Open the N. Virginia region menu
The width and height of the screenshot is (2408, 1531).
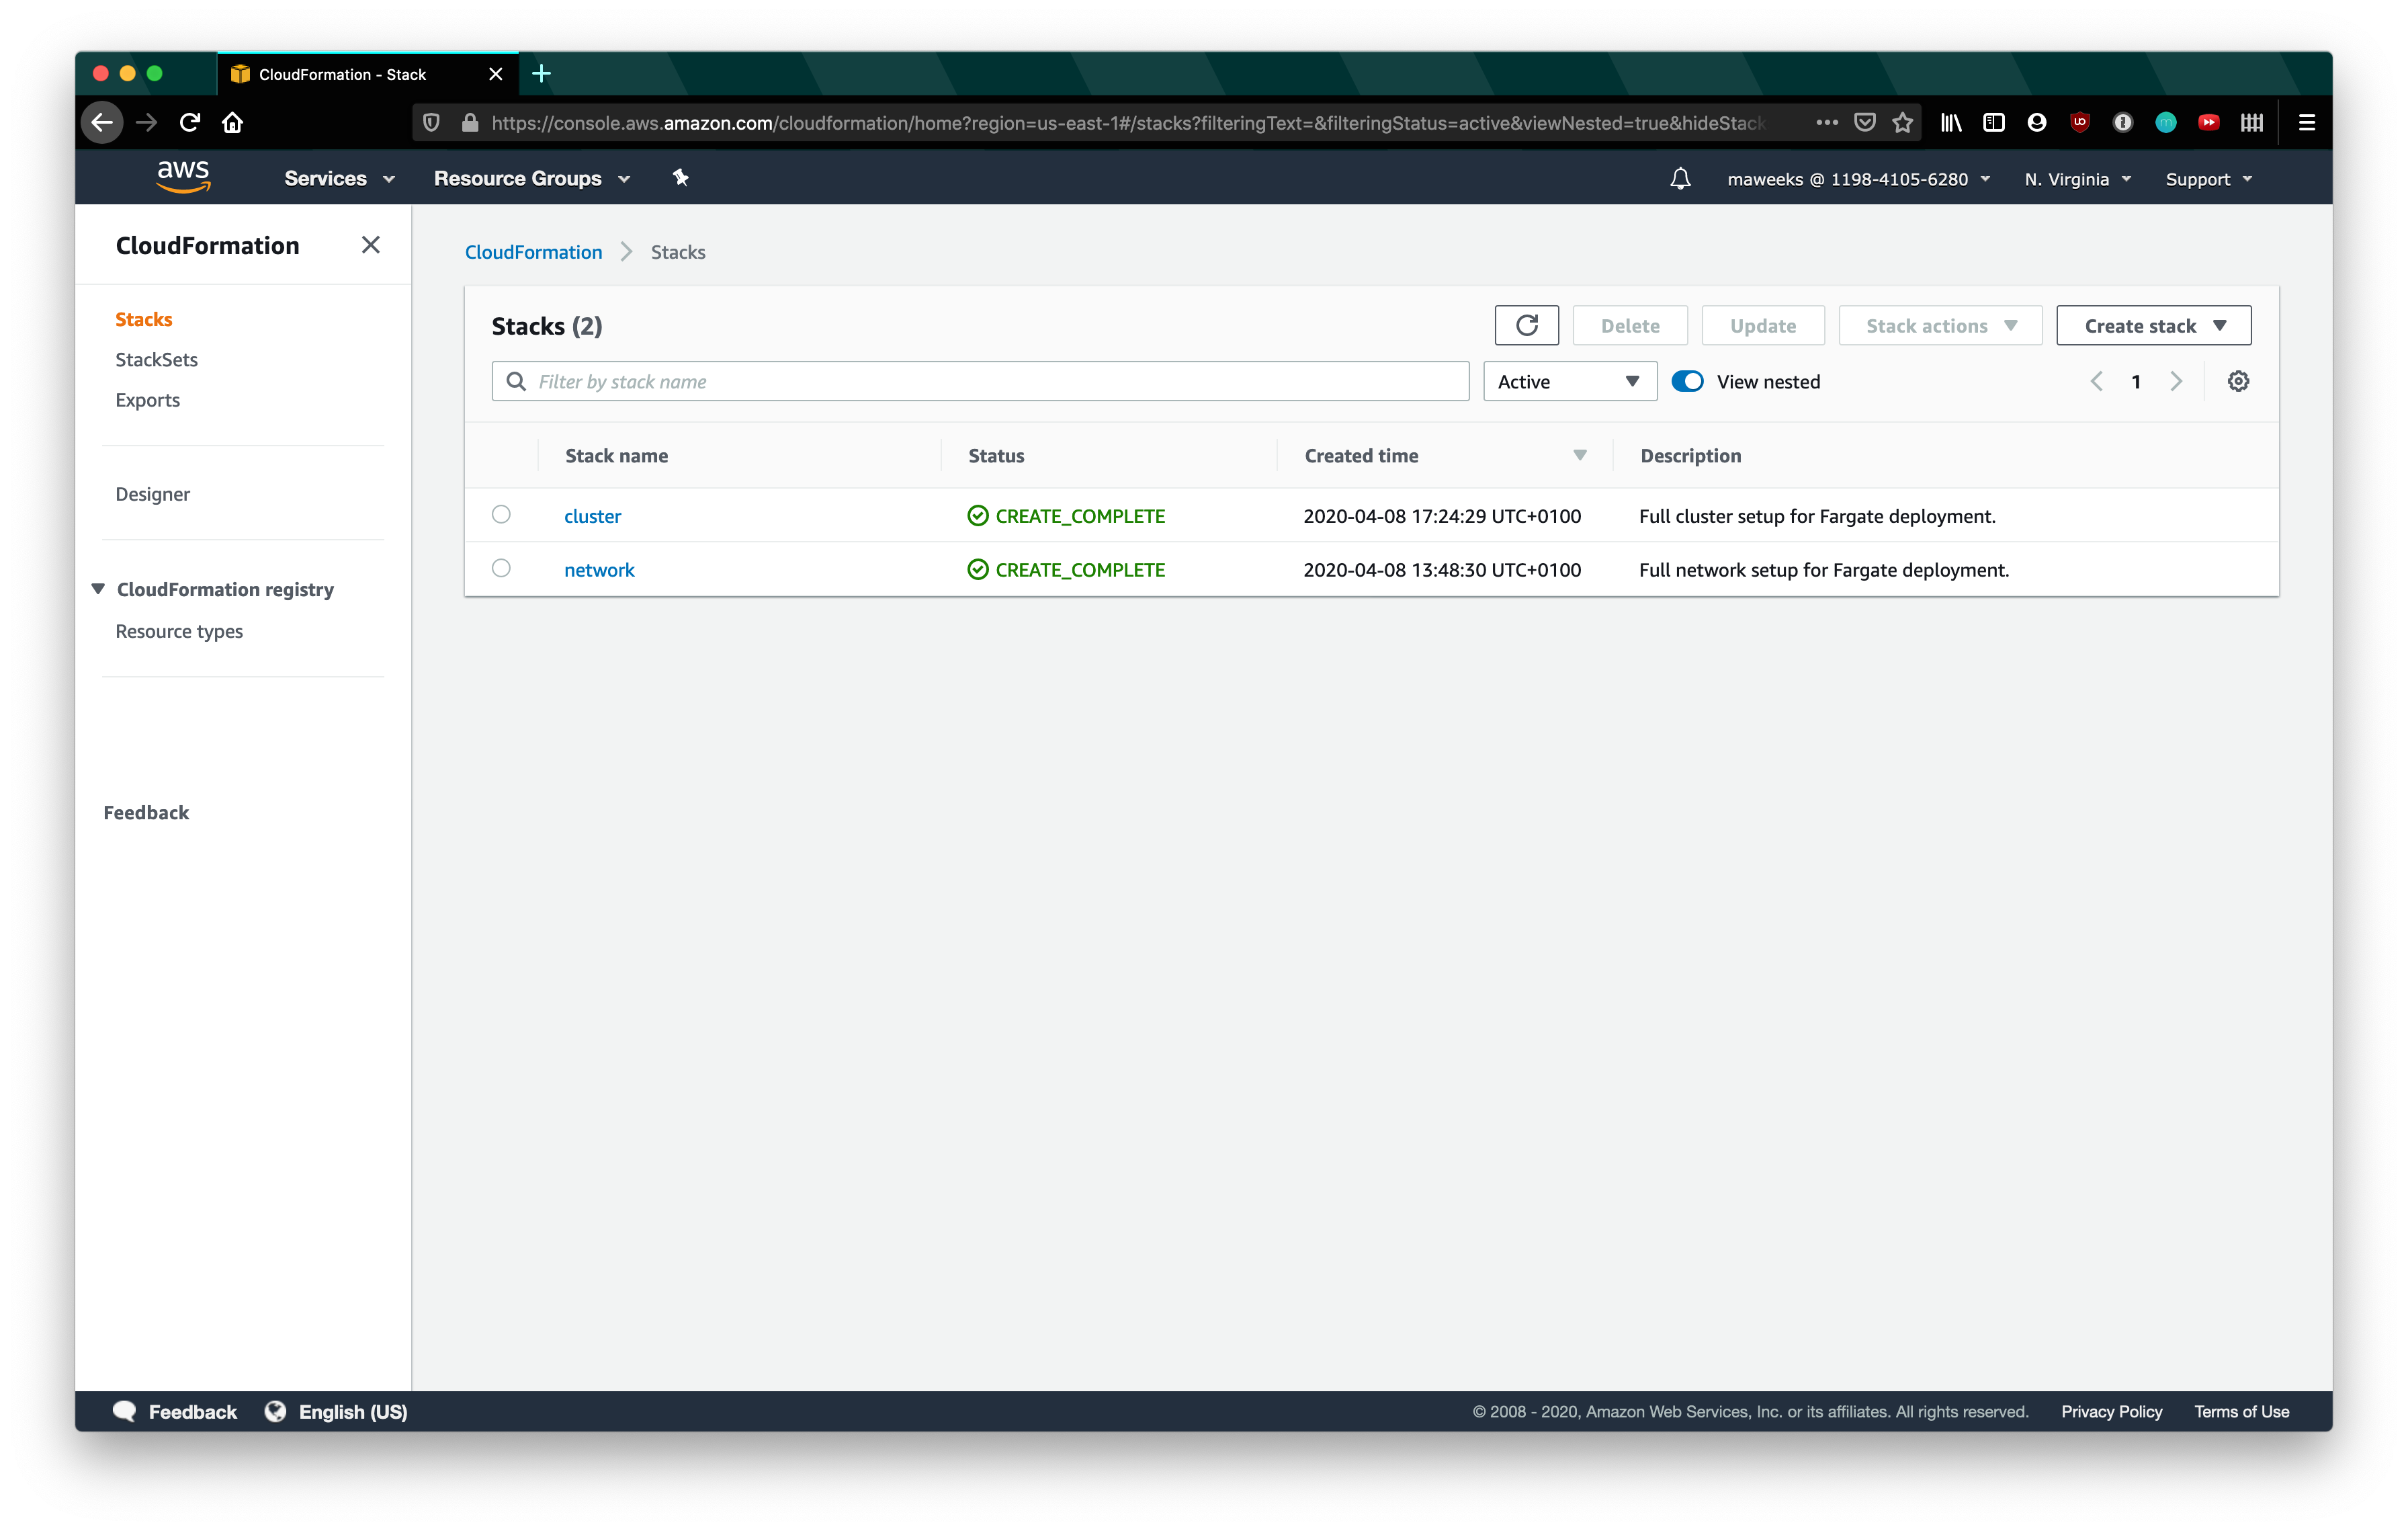[x=2077, y=179]
